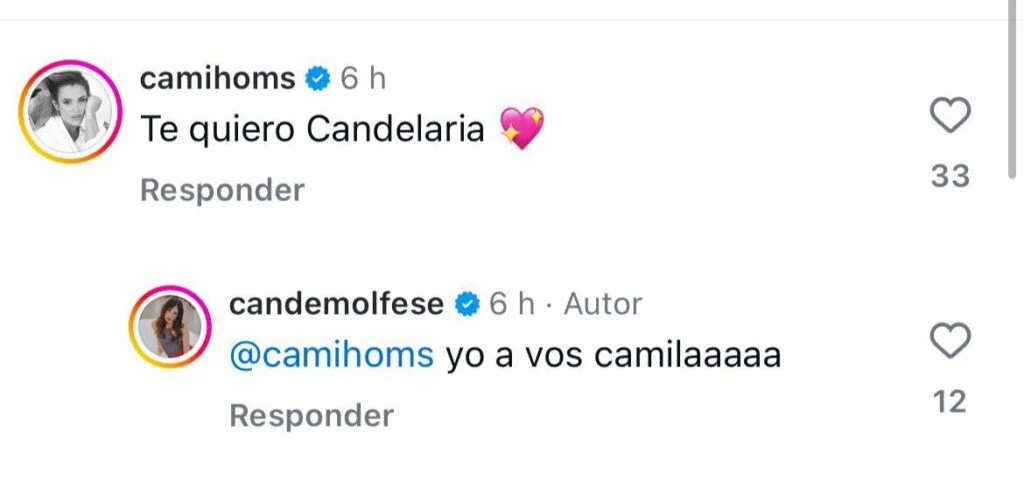This screenshot has width=1024, height=480.
Task: Click the 6 h timestamp on camihoms comment
Action: (x=363, y=79)
